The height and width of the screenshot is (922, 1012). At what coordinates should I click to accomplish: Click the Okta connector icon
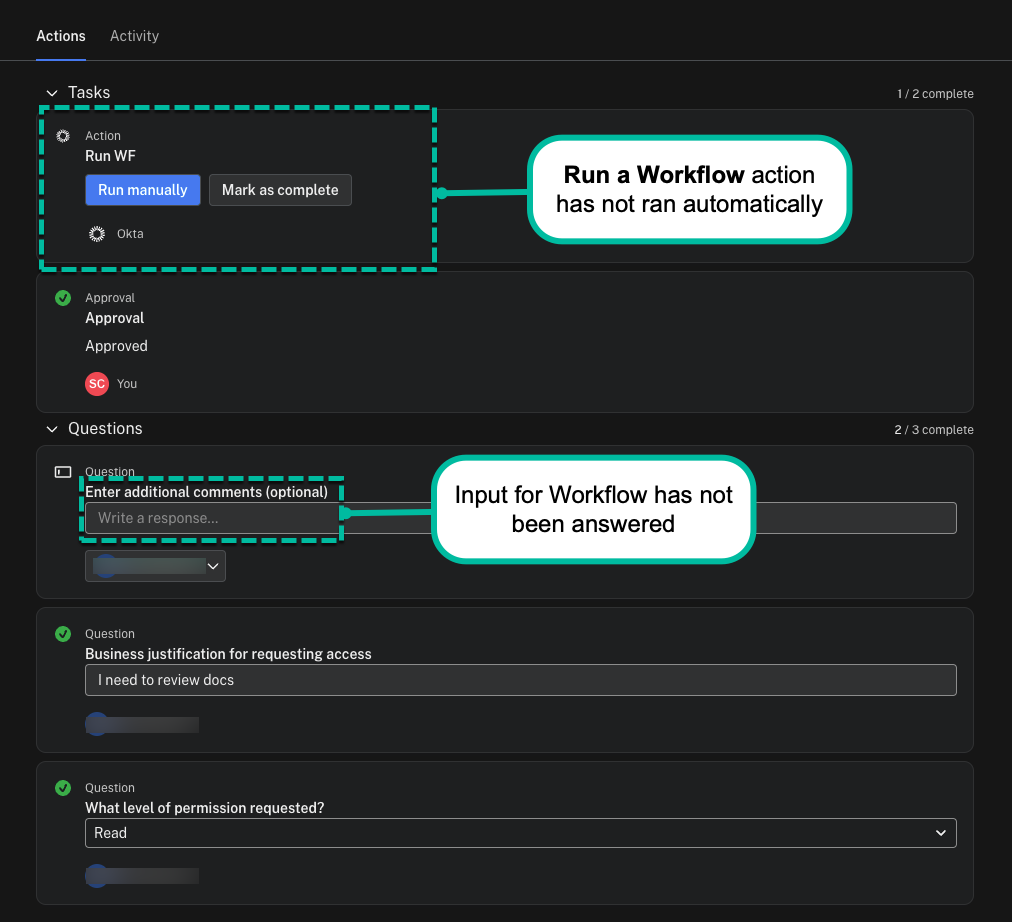tap(96, 233)
